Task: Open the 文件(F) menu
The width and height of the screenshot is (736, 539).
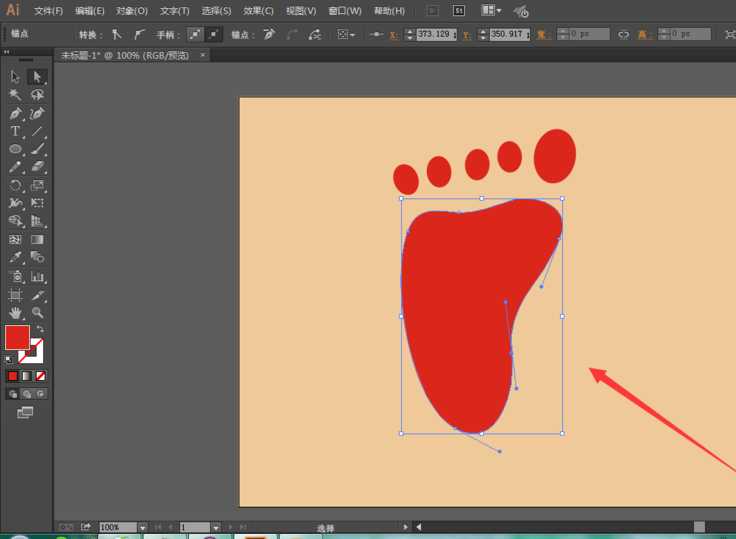Action: (x=48, y=11)
